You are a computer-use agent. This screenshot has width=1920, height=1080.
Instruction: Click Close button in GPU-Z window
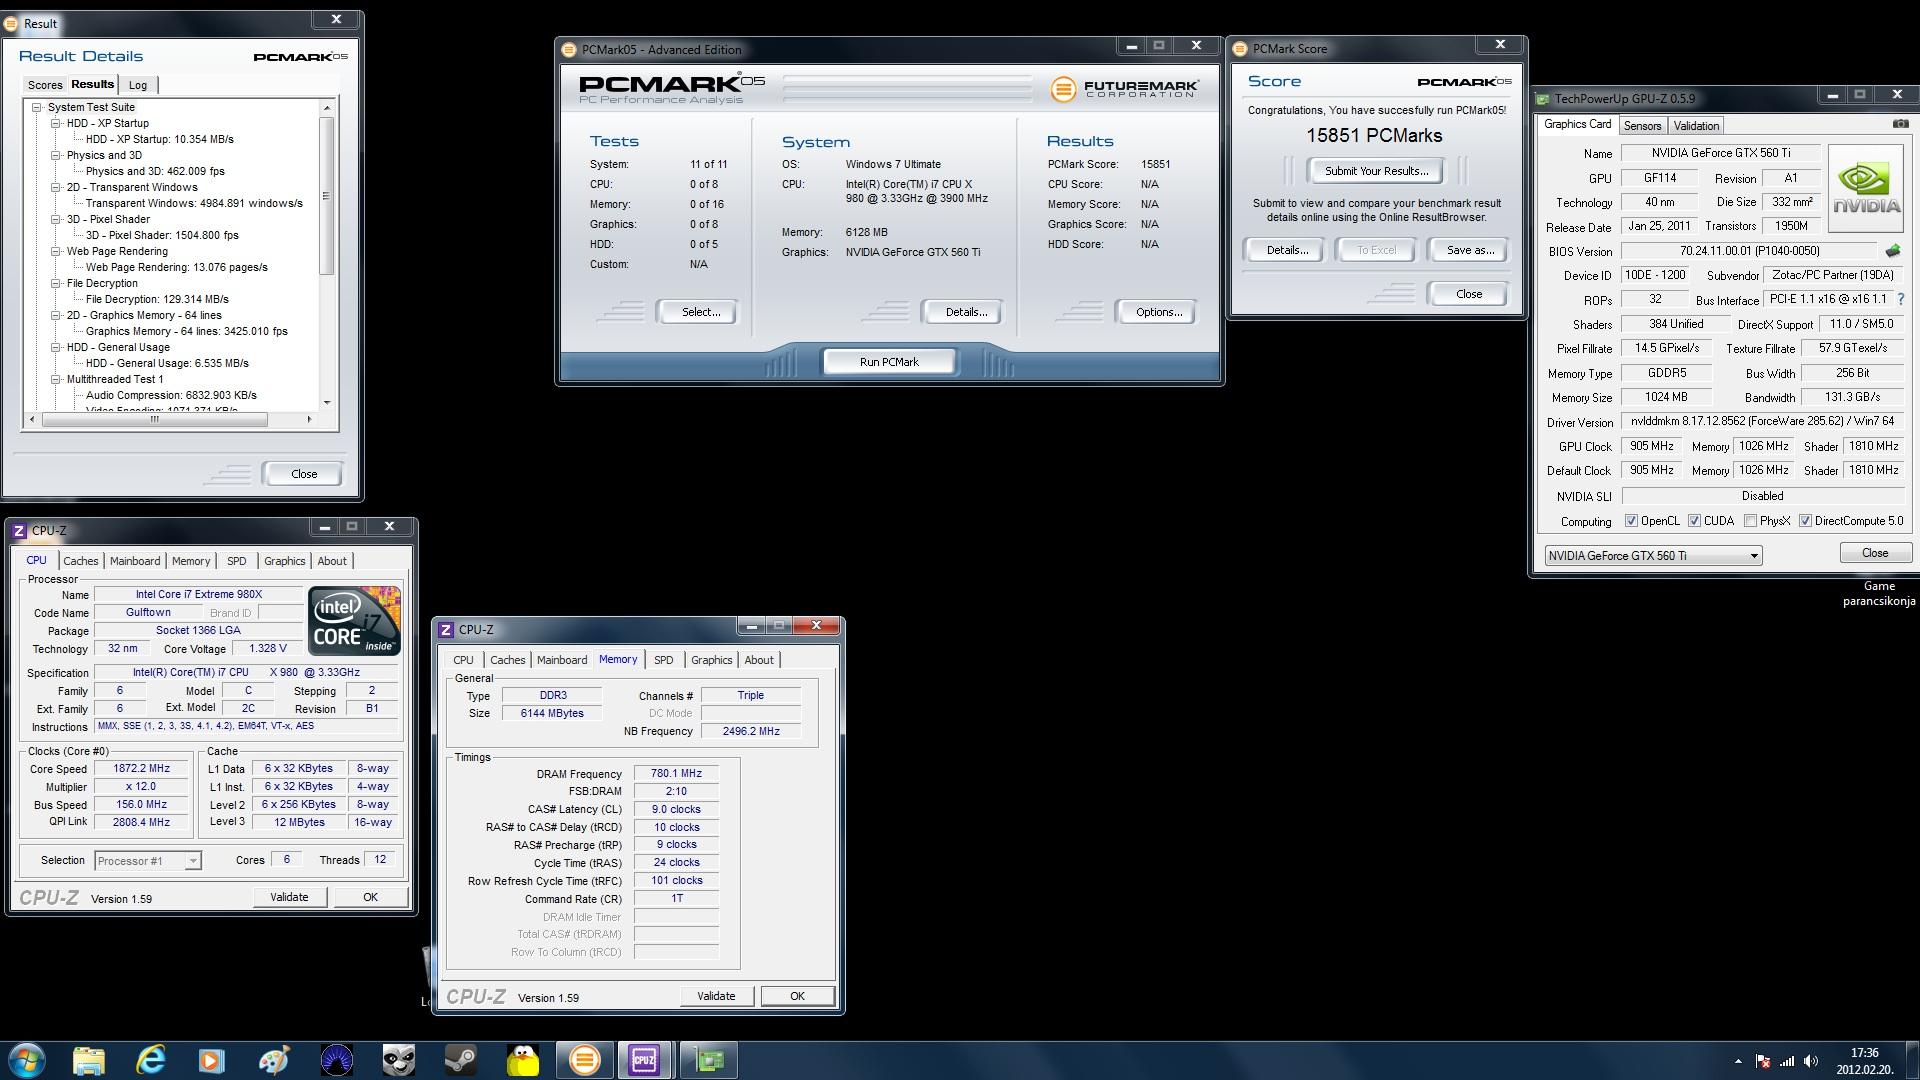(x=1875, y=553)
